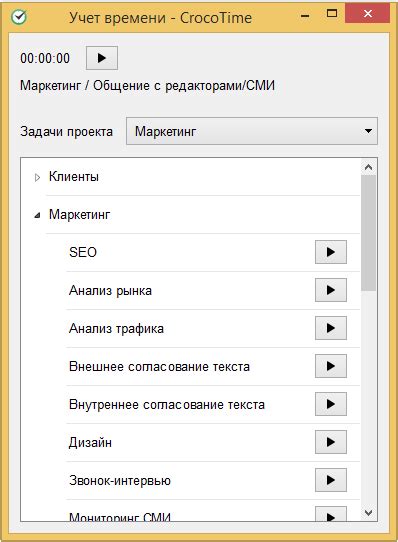
Task: Click the 00:00:00 timer display
Action: pyautogui.click(x=45, y=58)
